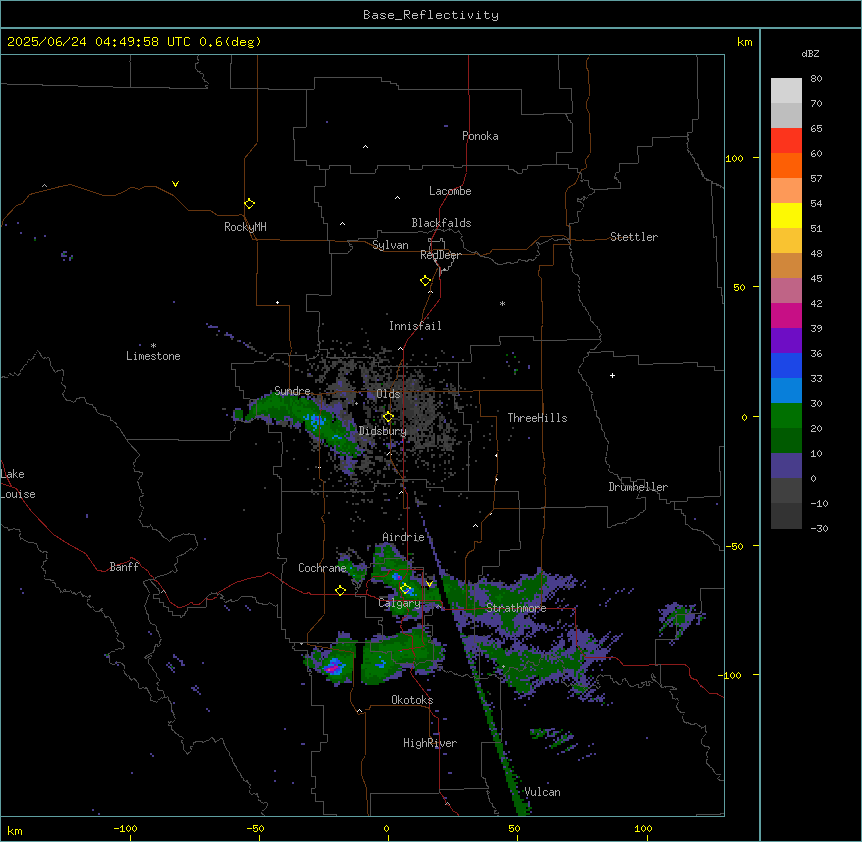This screenshot has height=842, width=862.
Task: Click the ThreeHills label
Action: coord(537,418)
